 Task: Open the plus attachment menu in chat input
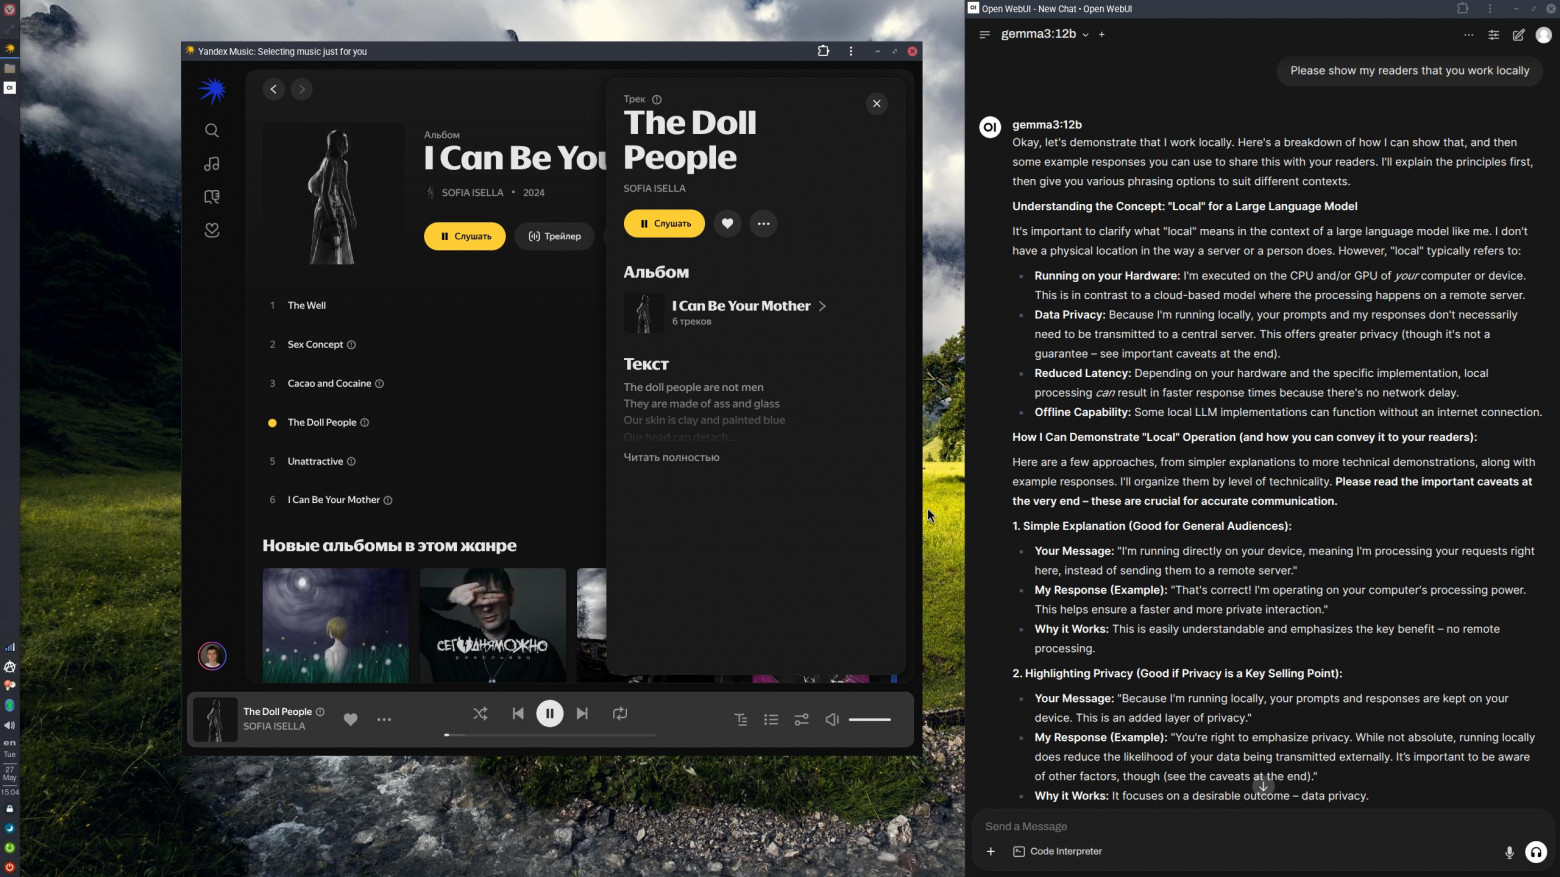[991, 852]
